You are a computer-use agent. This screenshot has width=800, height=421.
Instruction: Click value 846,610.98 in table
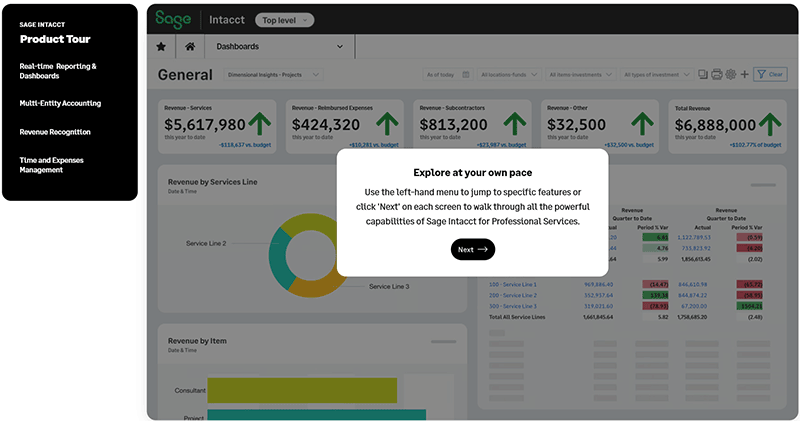tap(692, 284)
